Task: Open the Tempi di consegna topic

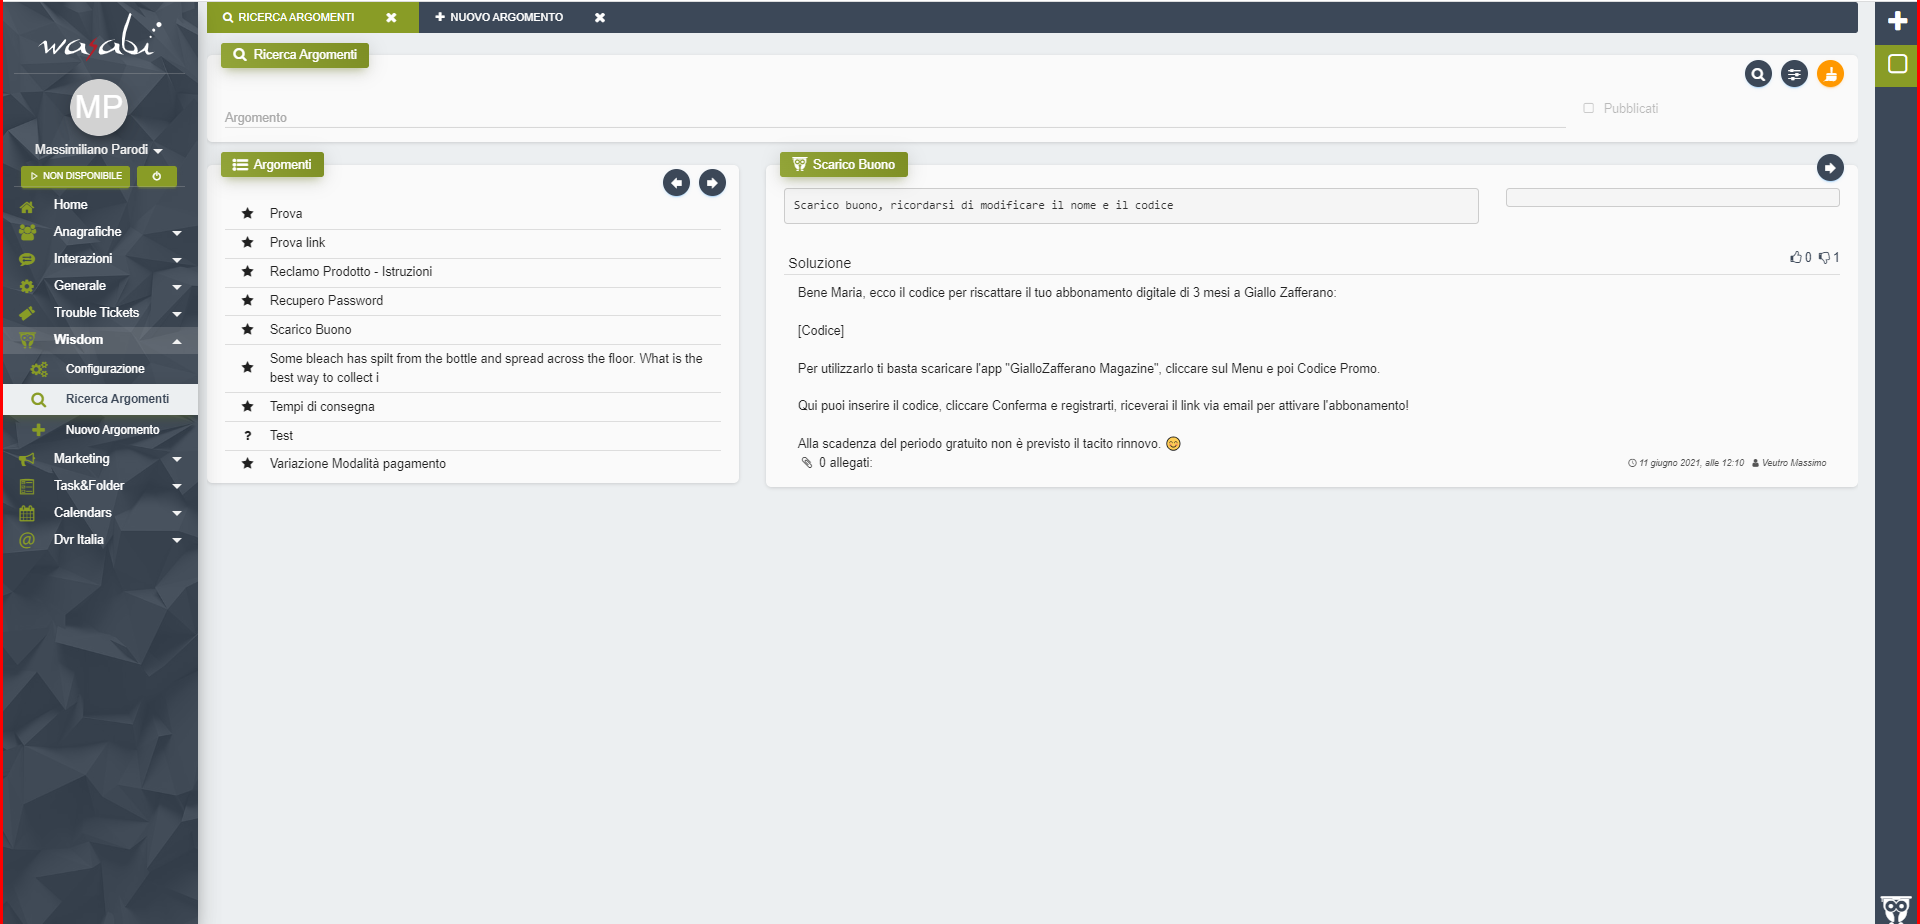Action: coord(322,407)
